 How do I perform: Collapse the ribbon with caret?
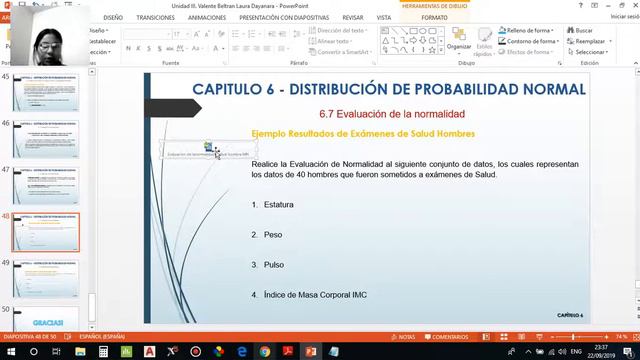[636, 63]
